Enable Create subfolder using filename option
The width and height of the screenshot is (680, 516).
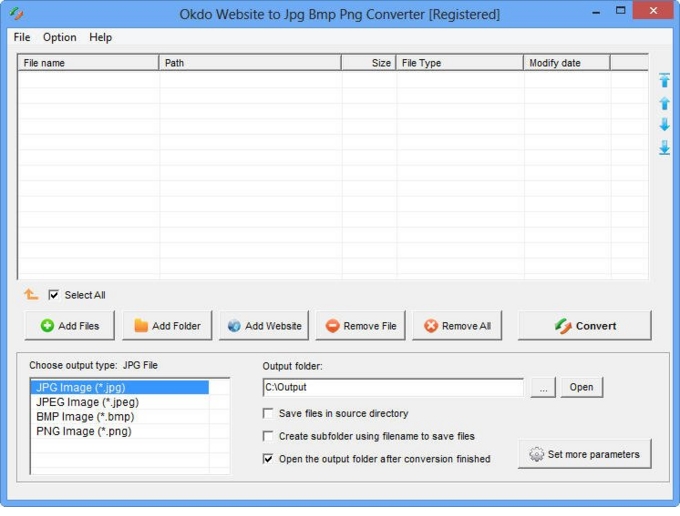(x=268, y=436)
